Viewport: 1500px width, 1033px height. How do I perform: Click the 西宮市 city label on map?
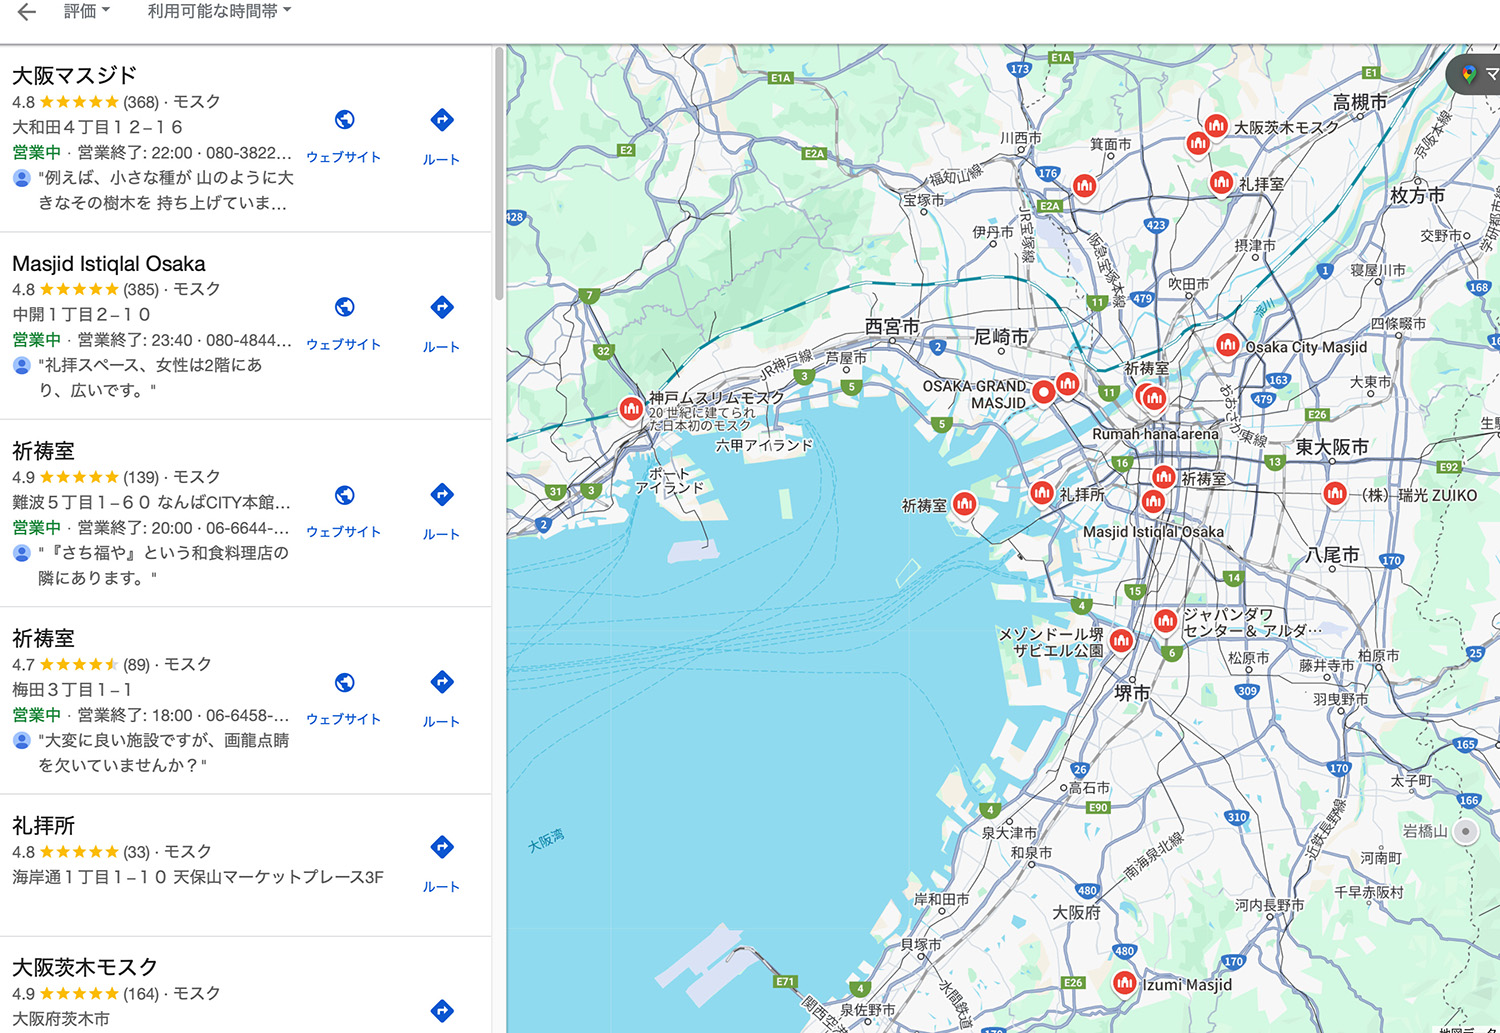tap(892, 326)
